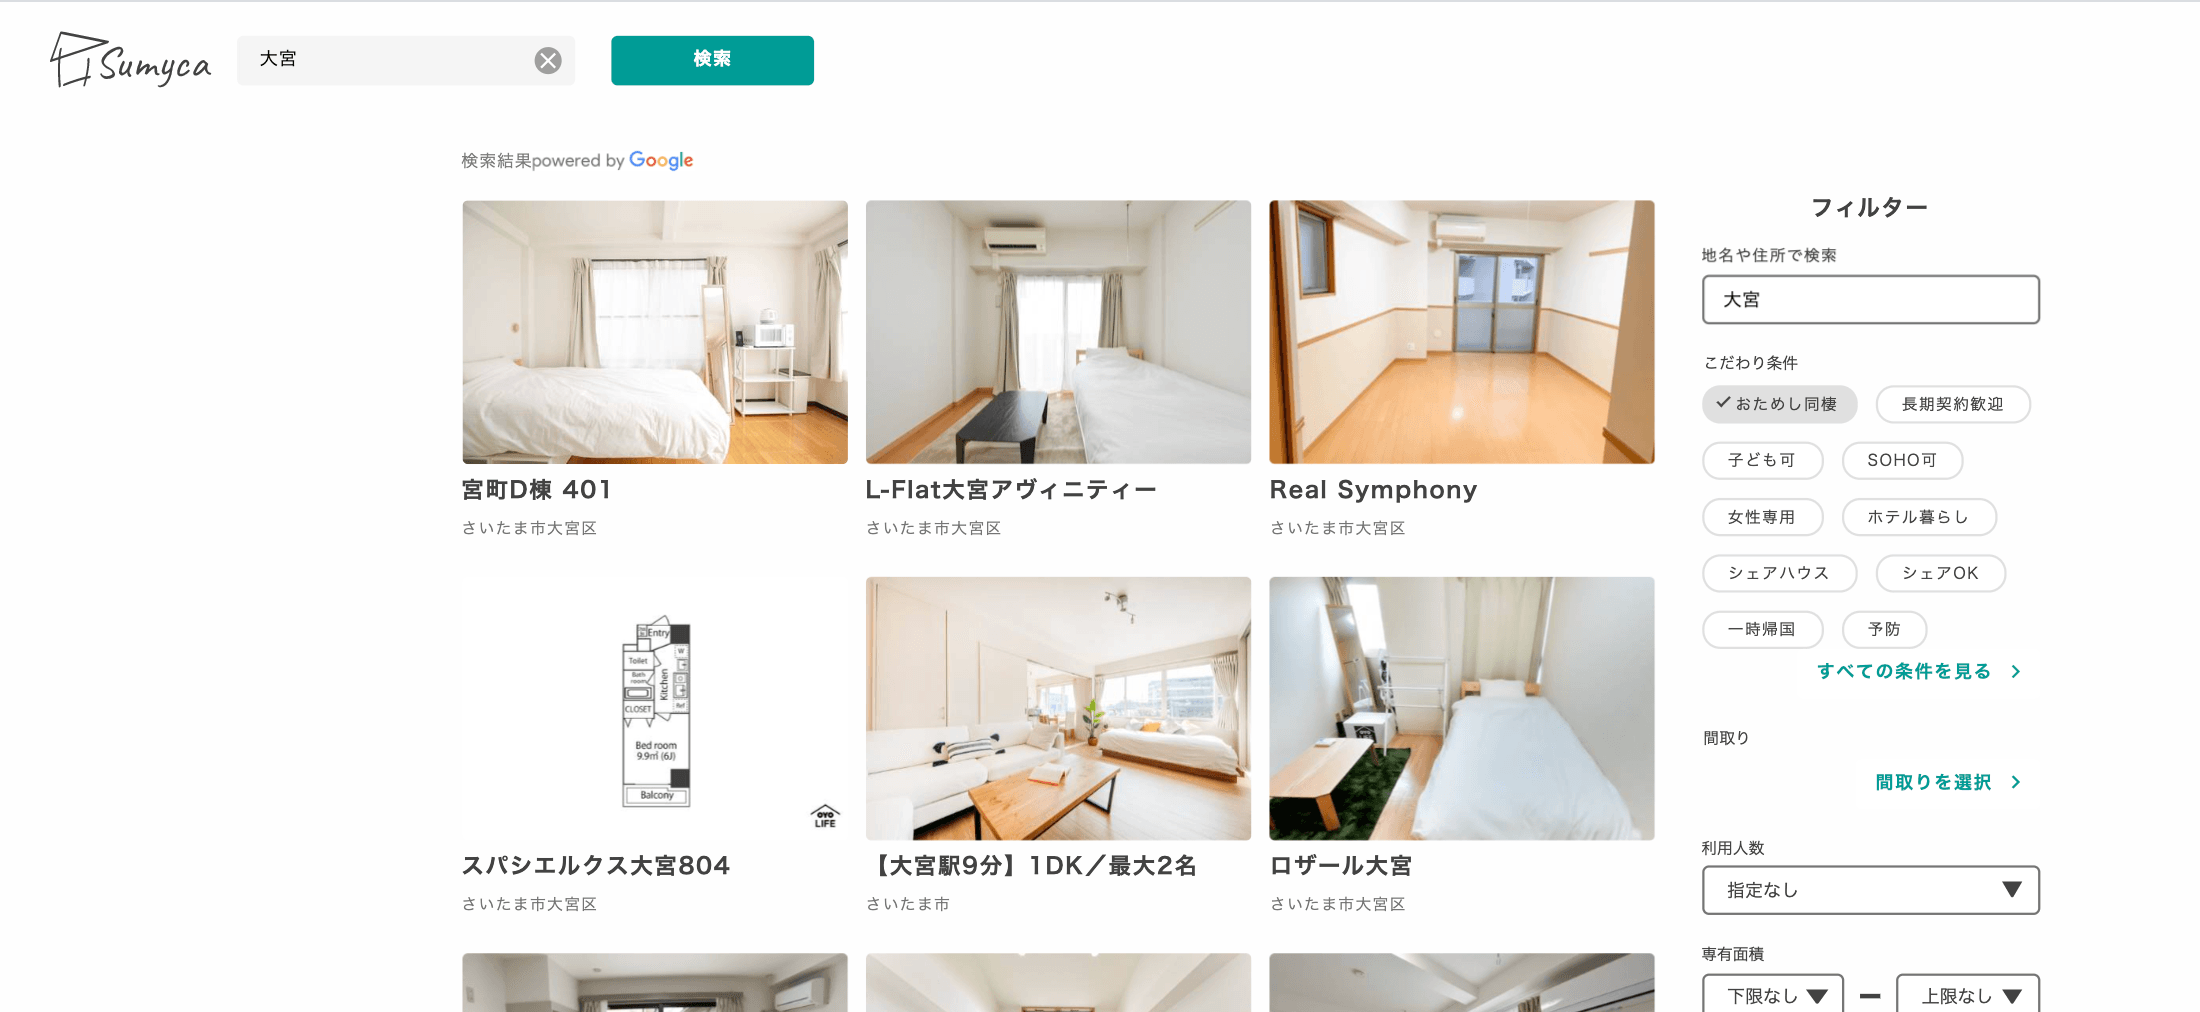Click the Google logo in search results

660,160
